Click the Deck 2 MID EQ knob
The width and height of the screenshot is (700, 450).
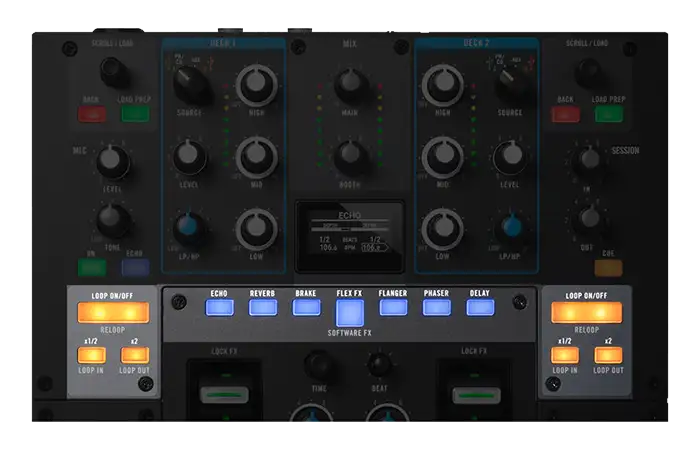tap(443, 157)
